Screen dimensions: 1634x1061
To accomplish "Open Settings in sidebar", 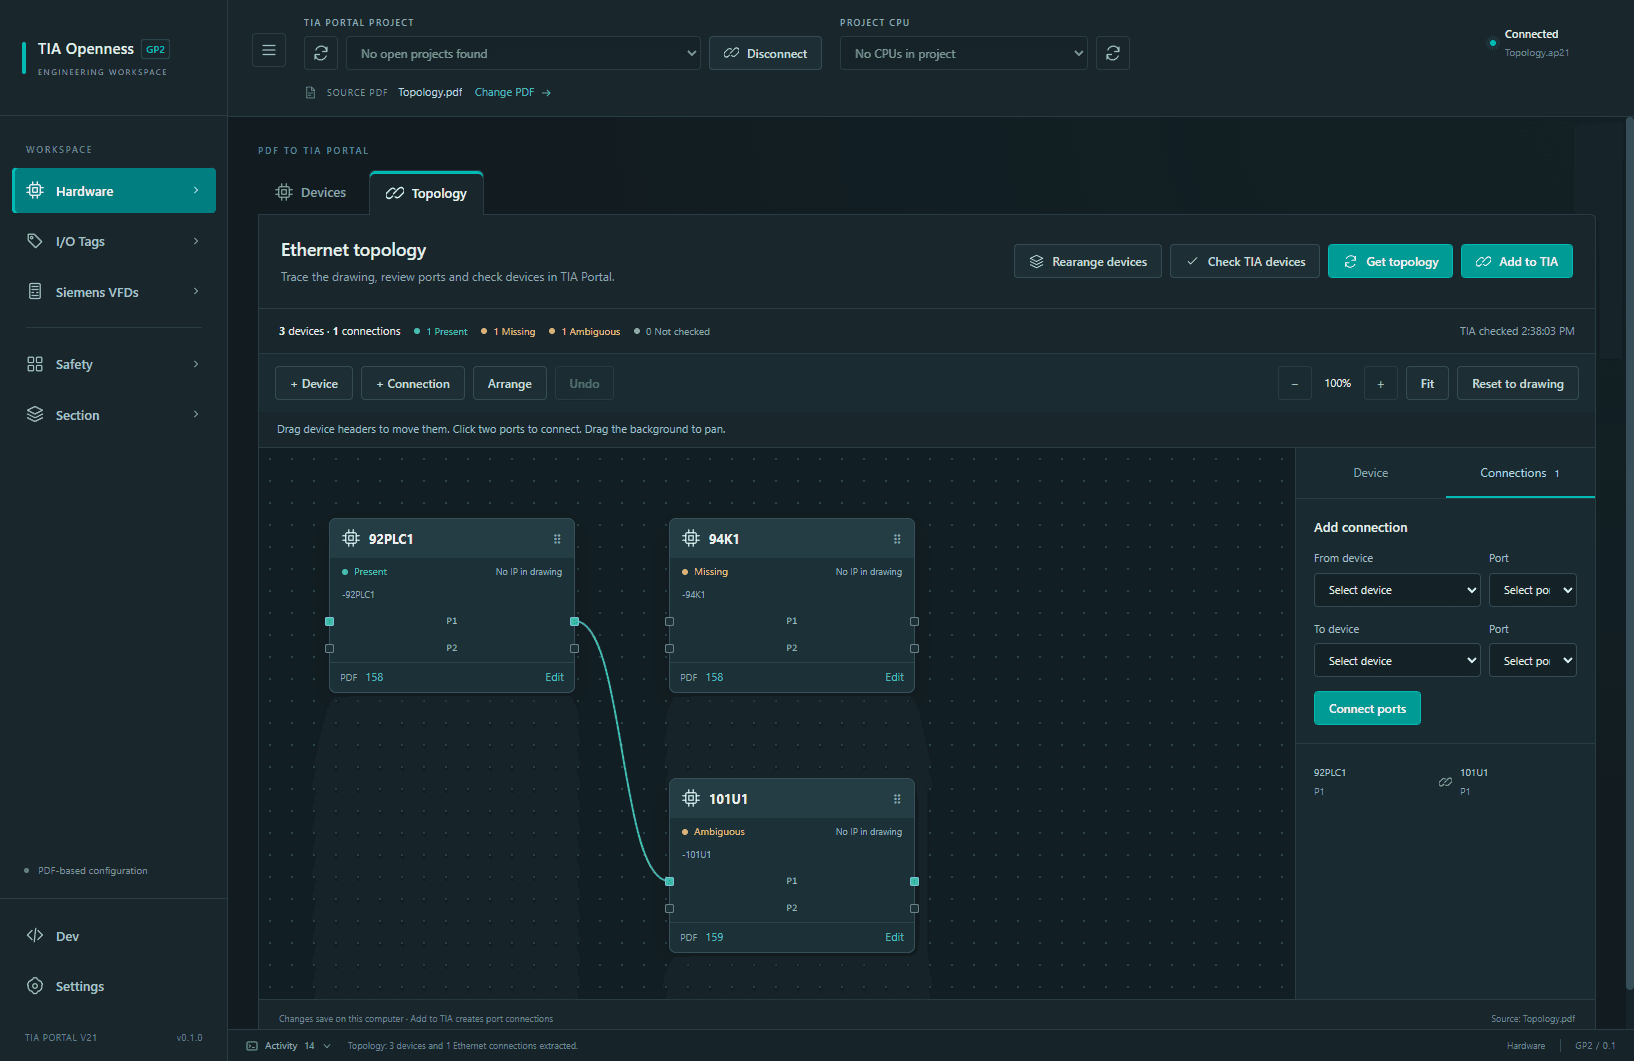I will 114,986.
